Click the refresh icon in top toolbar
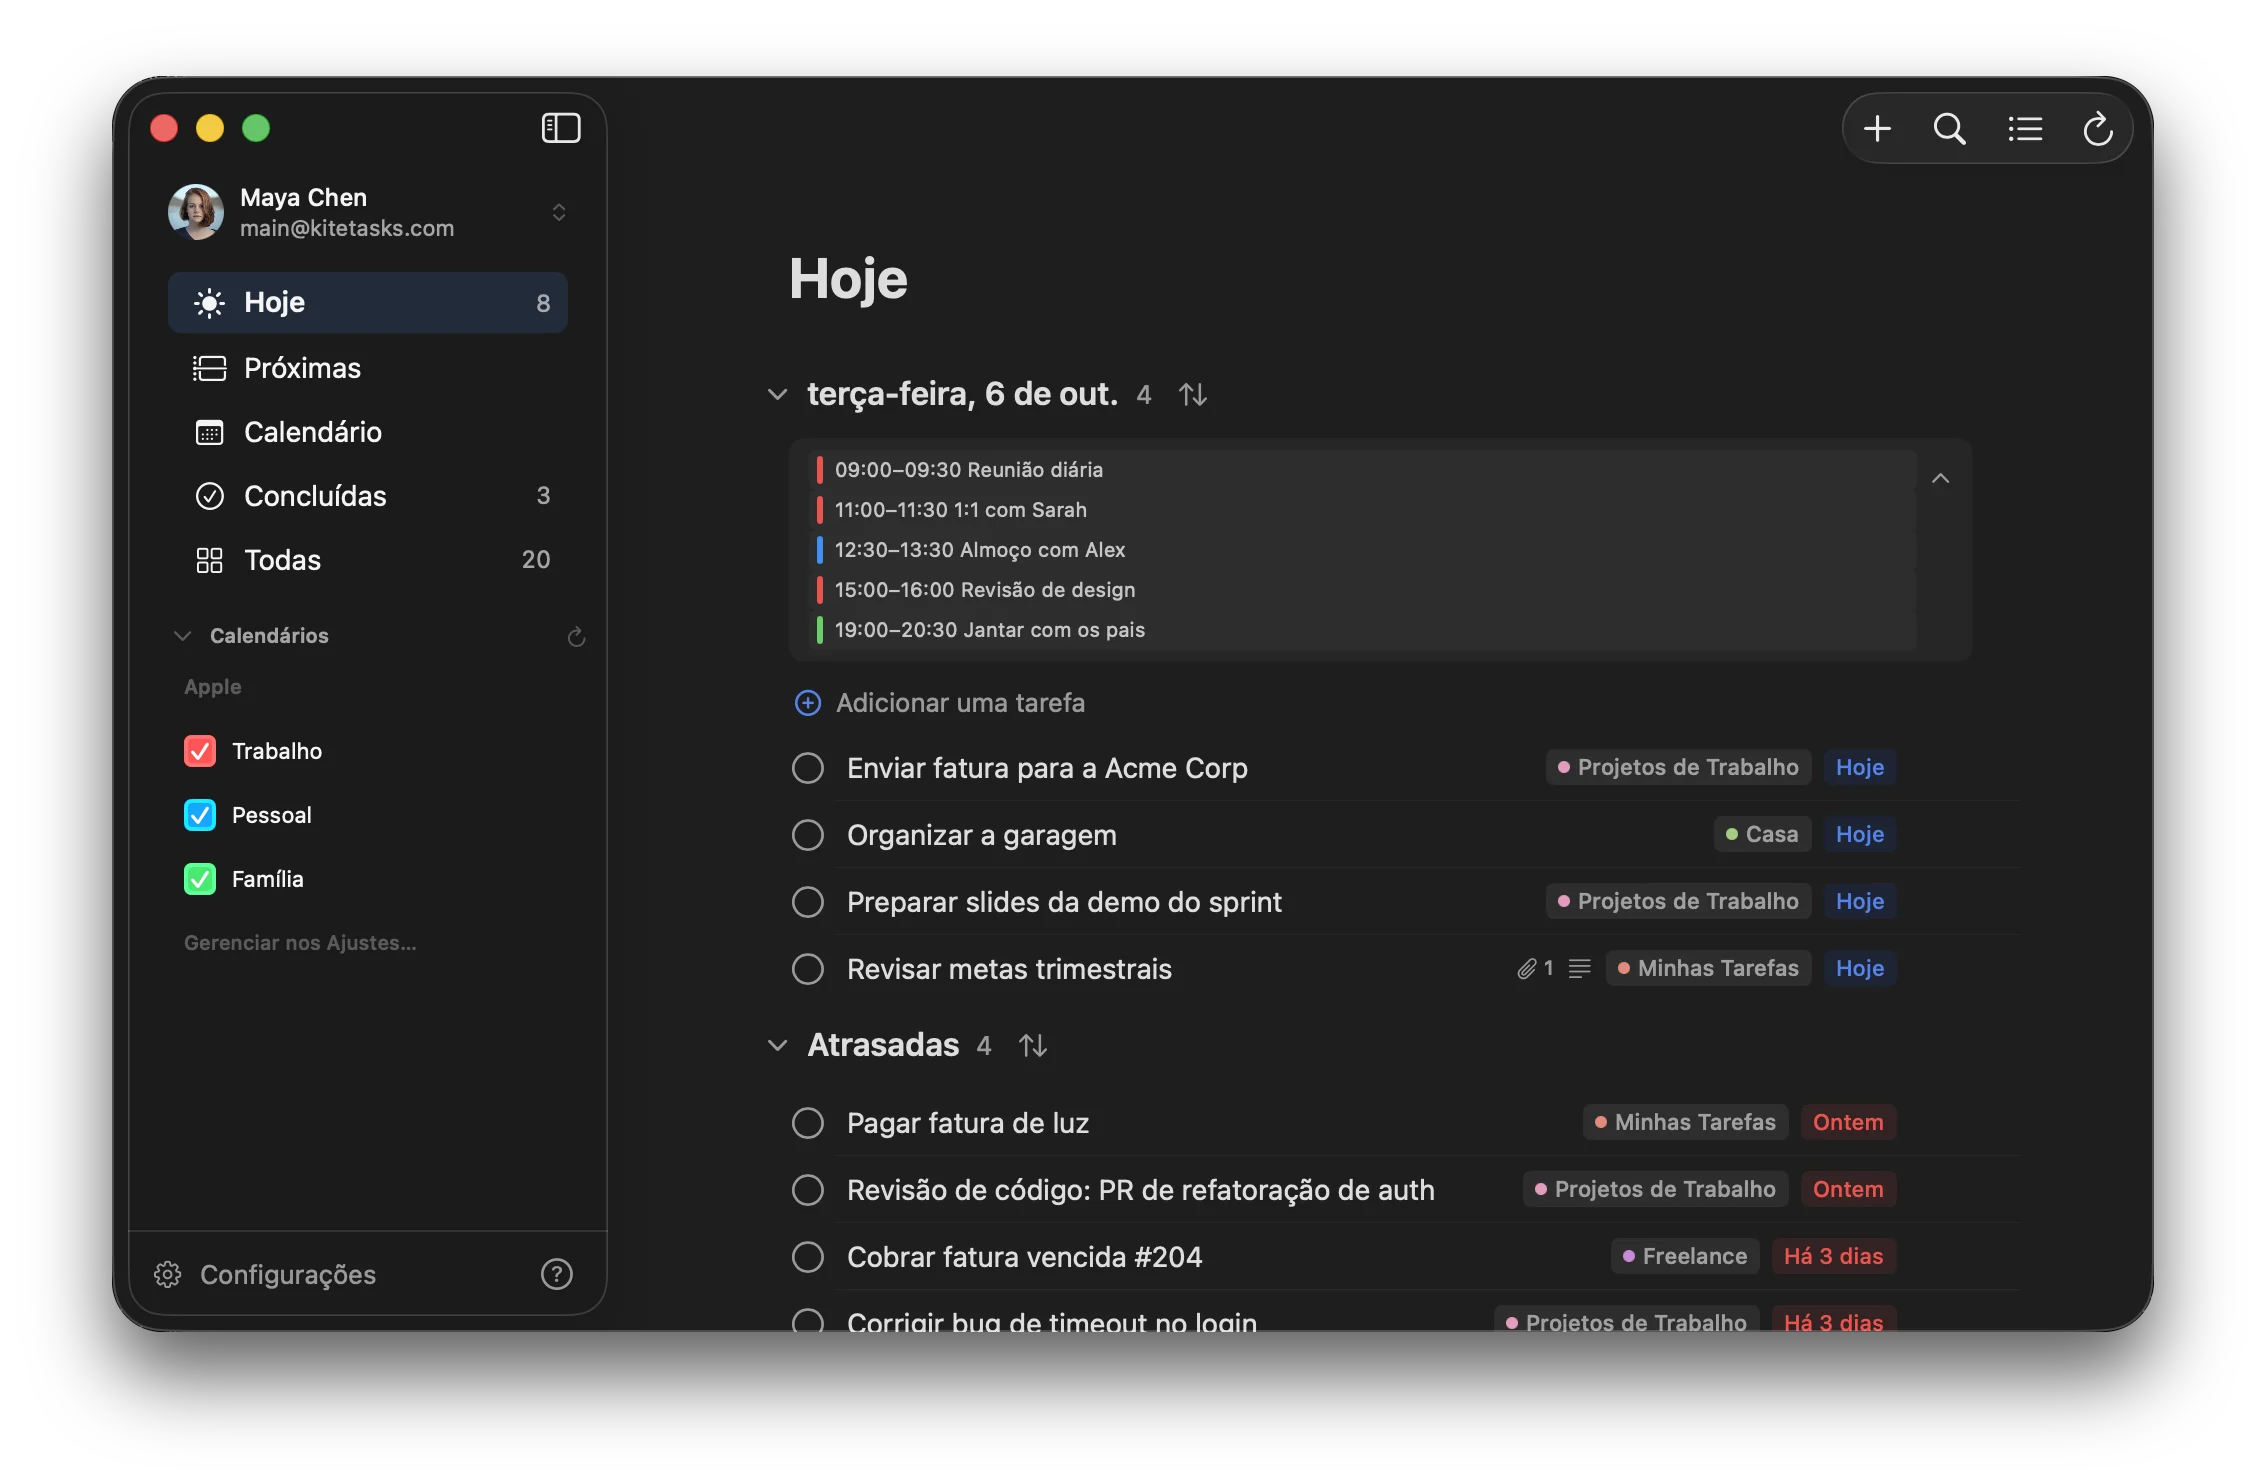Image resolution: width=2266 pixels, height=1480 pixels. [x=2097, y=129]
